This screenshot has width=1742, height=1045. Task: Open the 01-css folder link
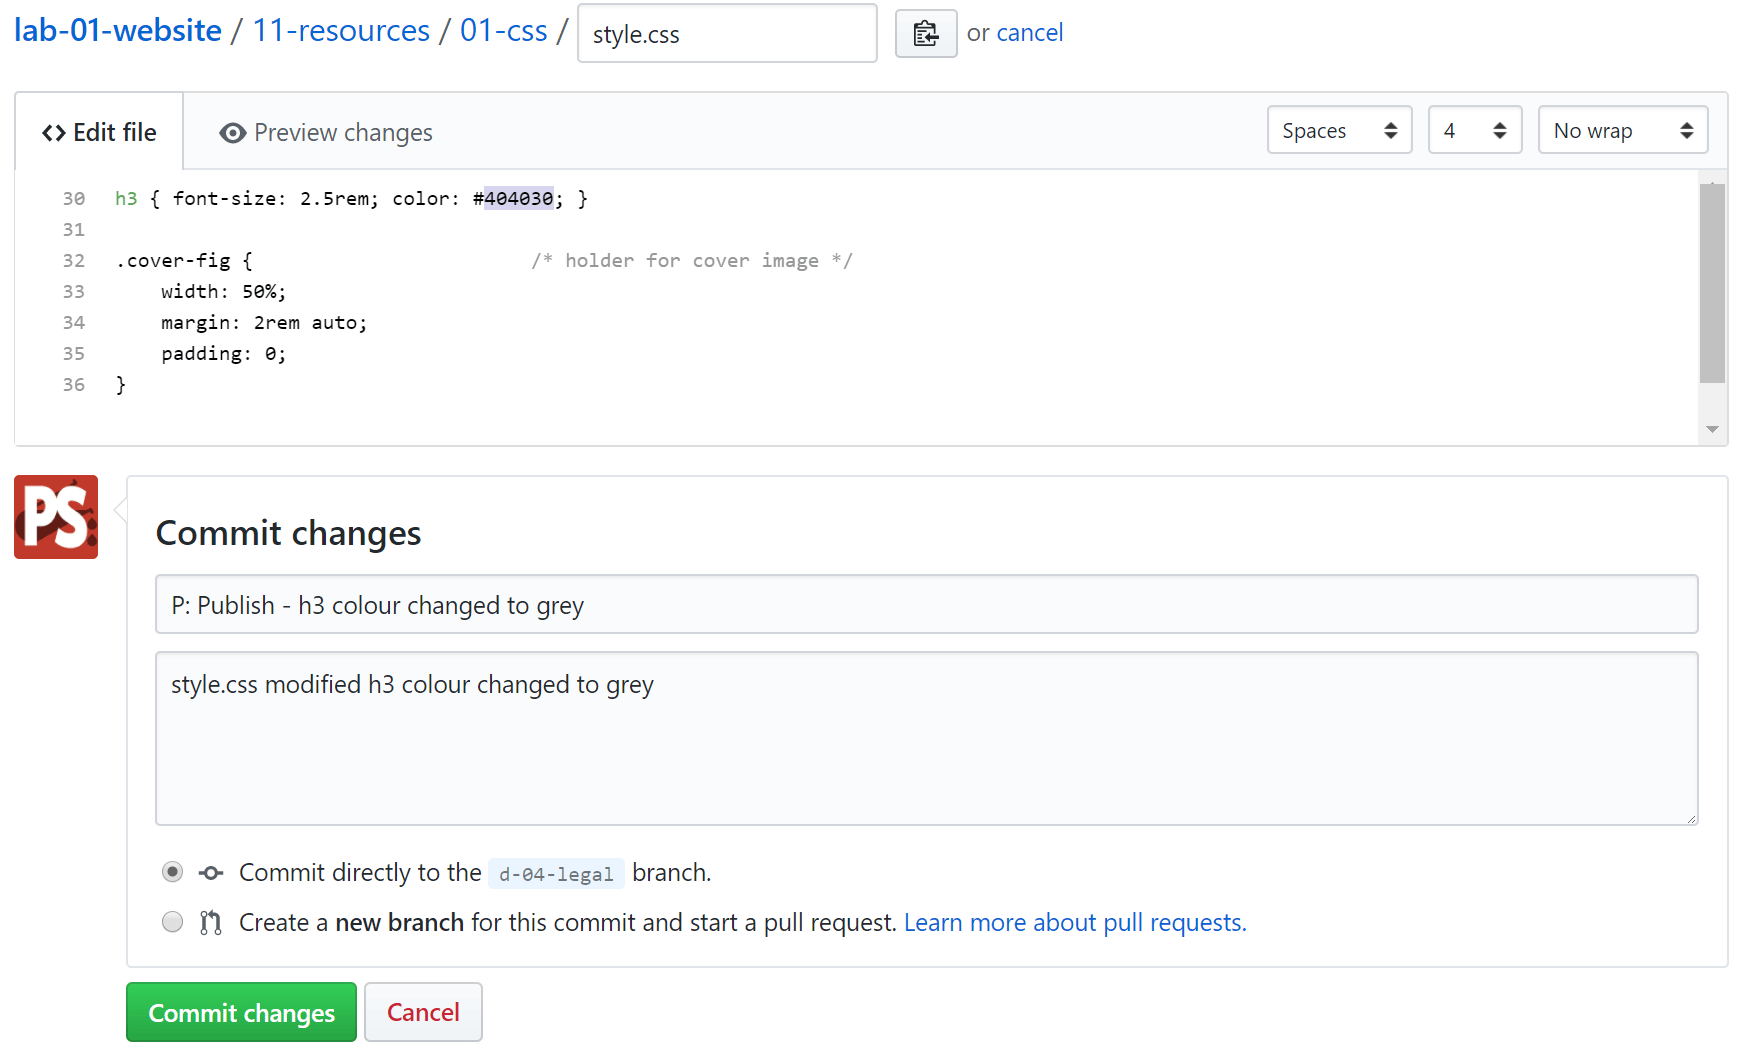tap(503, 31)
